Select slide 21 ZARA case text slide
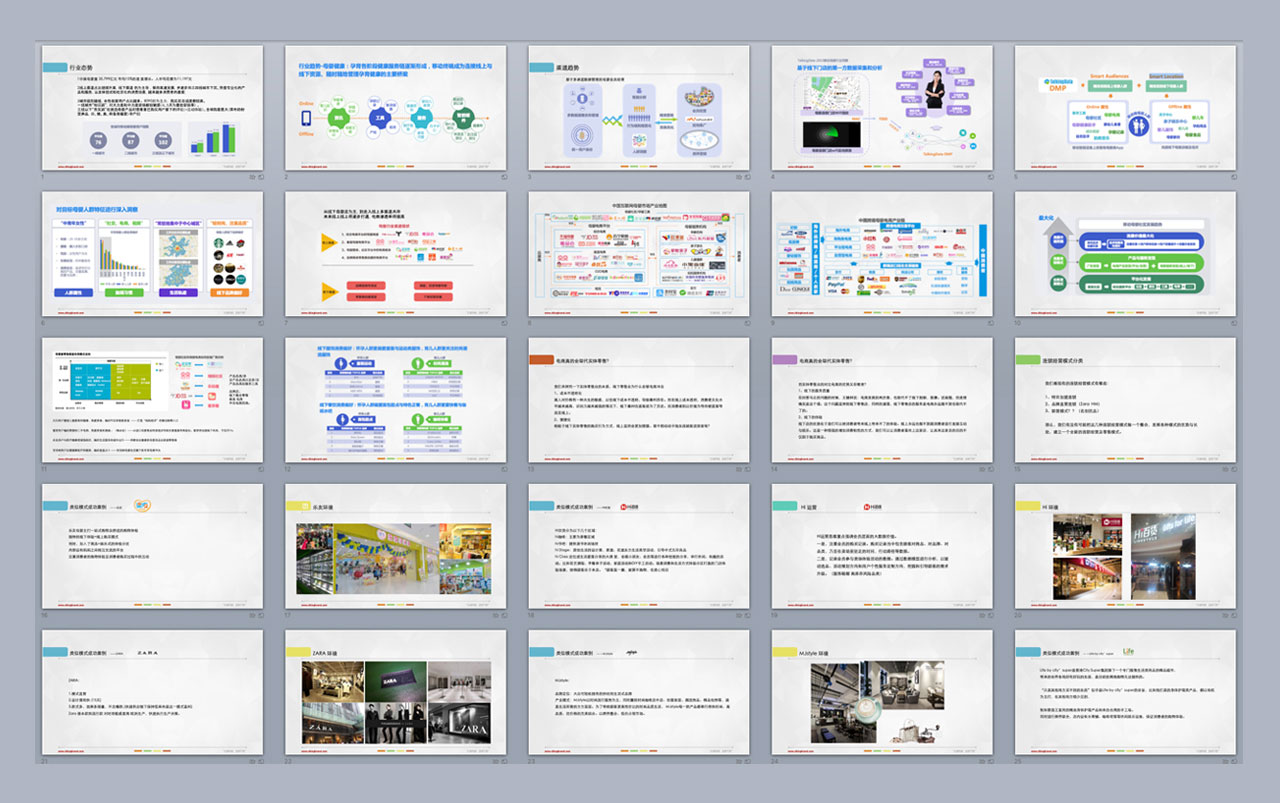 pos(152,692)
